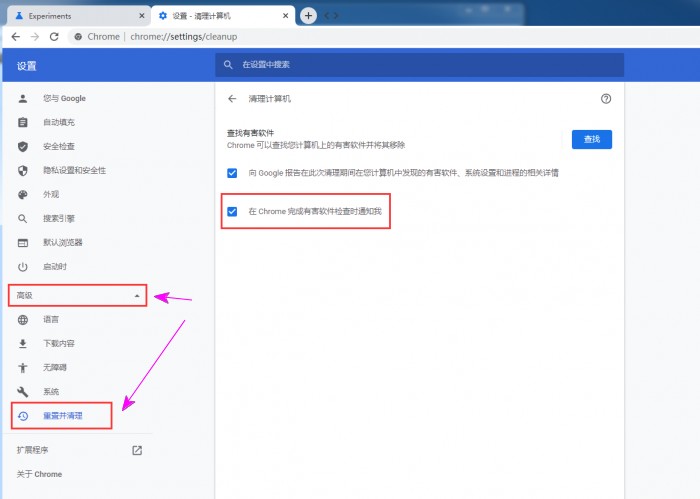The image size is (700, 499).
Task: Click the restore clock icon beside 重置并清理
Action: pos(23,416)
